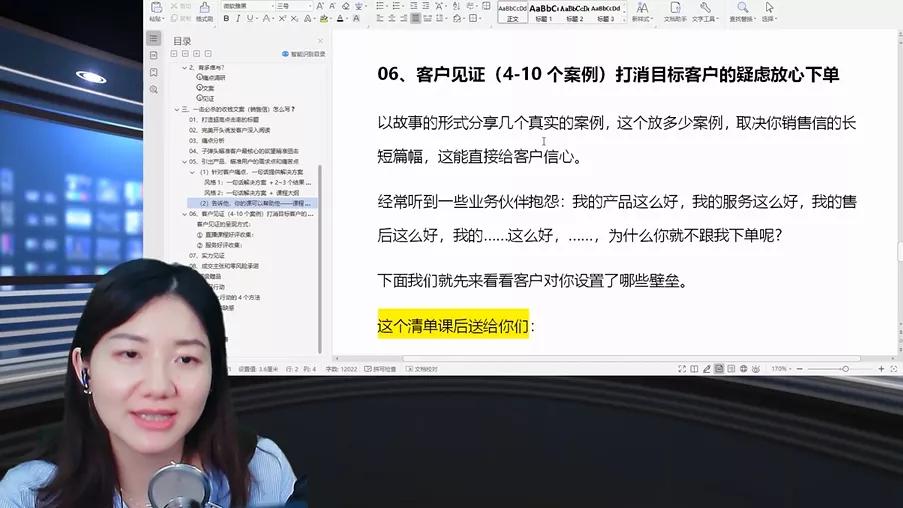Open the Document Assistant (文档助手)

(x=675, y=12)
